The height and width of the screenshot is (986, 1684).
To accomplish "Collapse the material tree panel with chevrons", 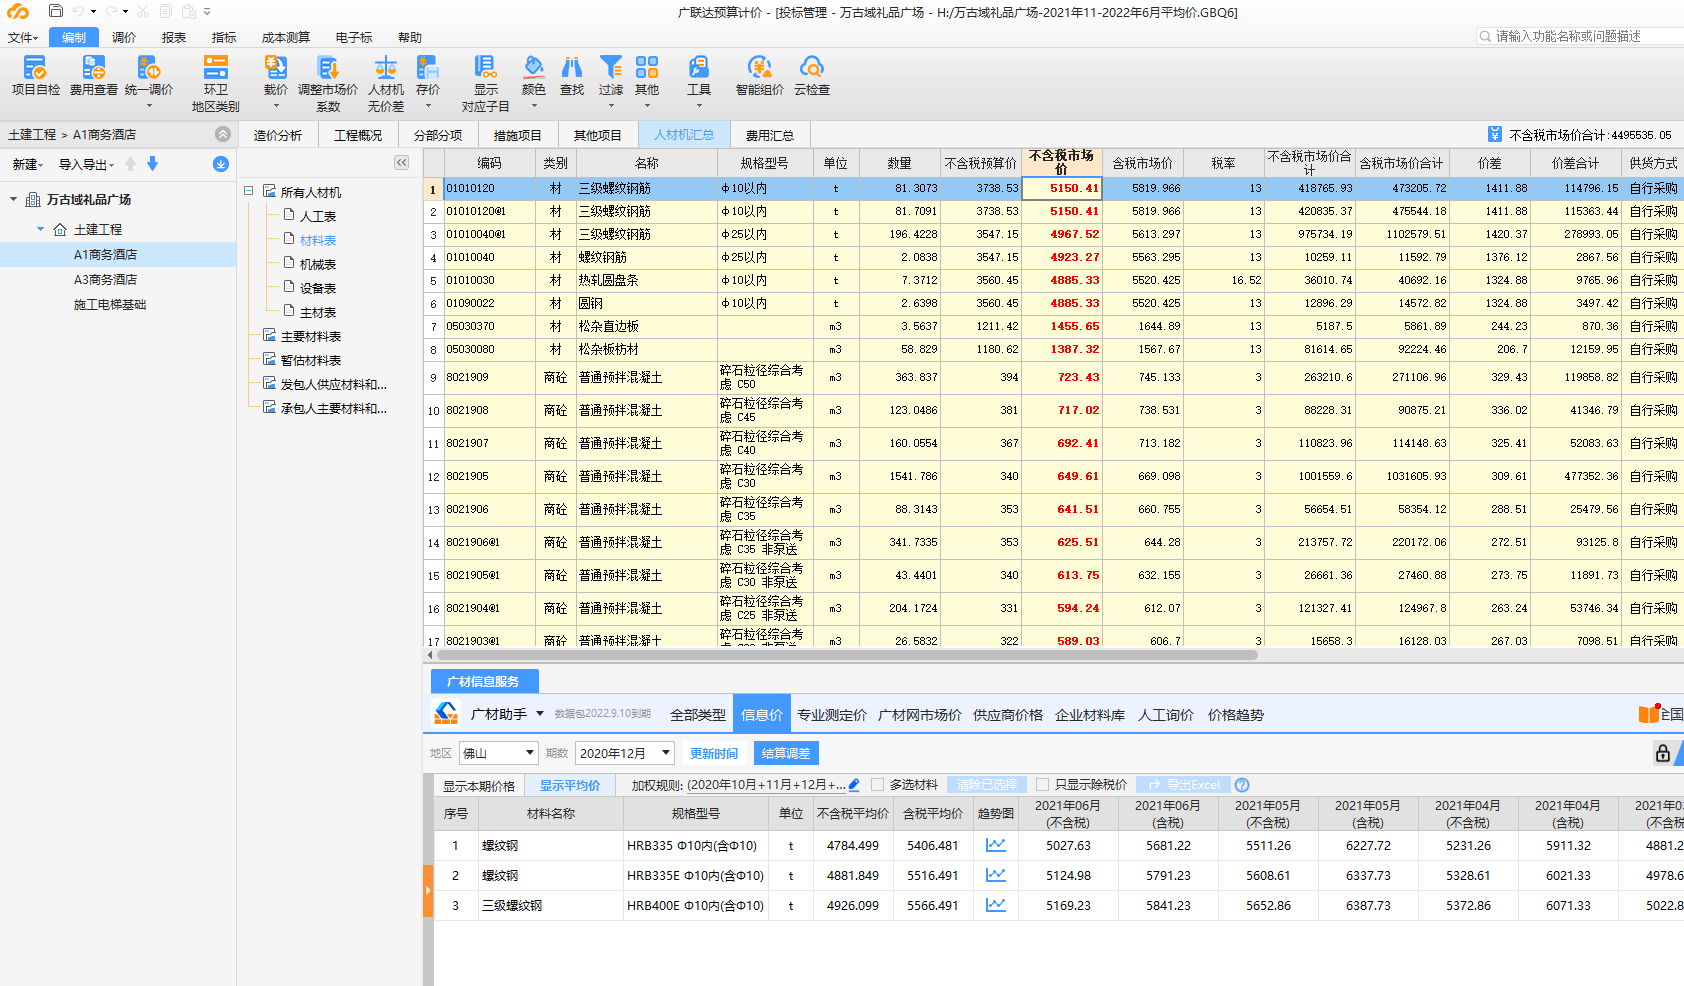I will click(x=401, y=162).
